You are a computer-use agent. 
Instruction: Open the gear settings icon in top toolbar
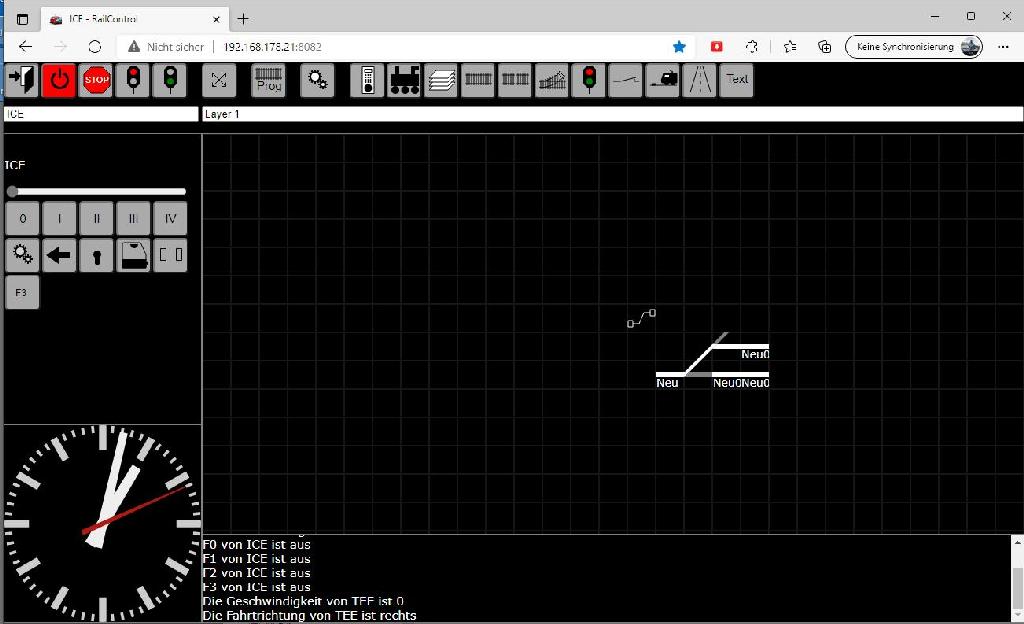(x=317, y=80)
